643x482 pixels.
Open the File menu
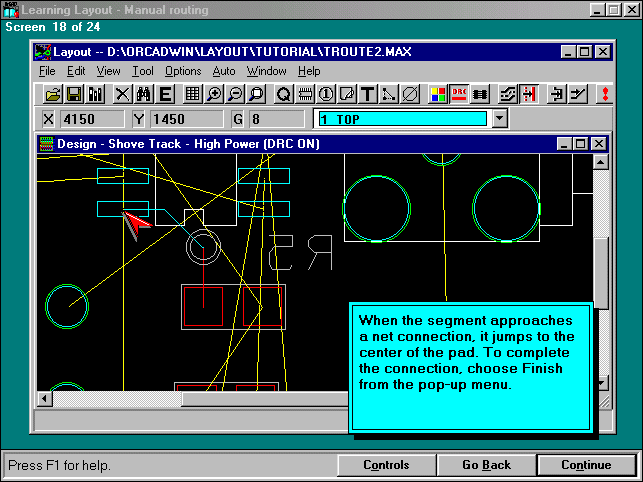(47, 71)
